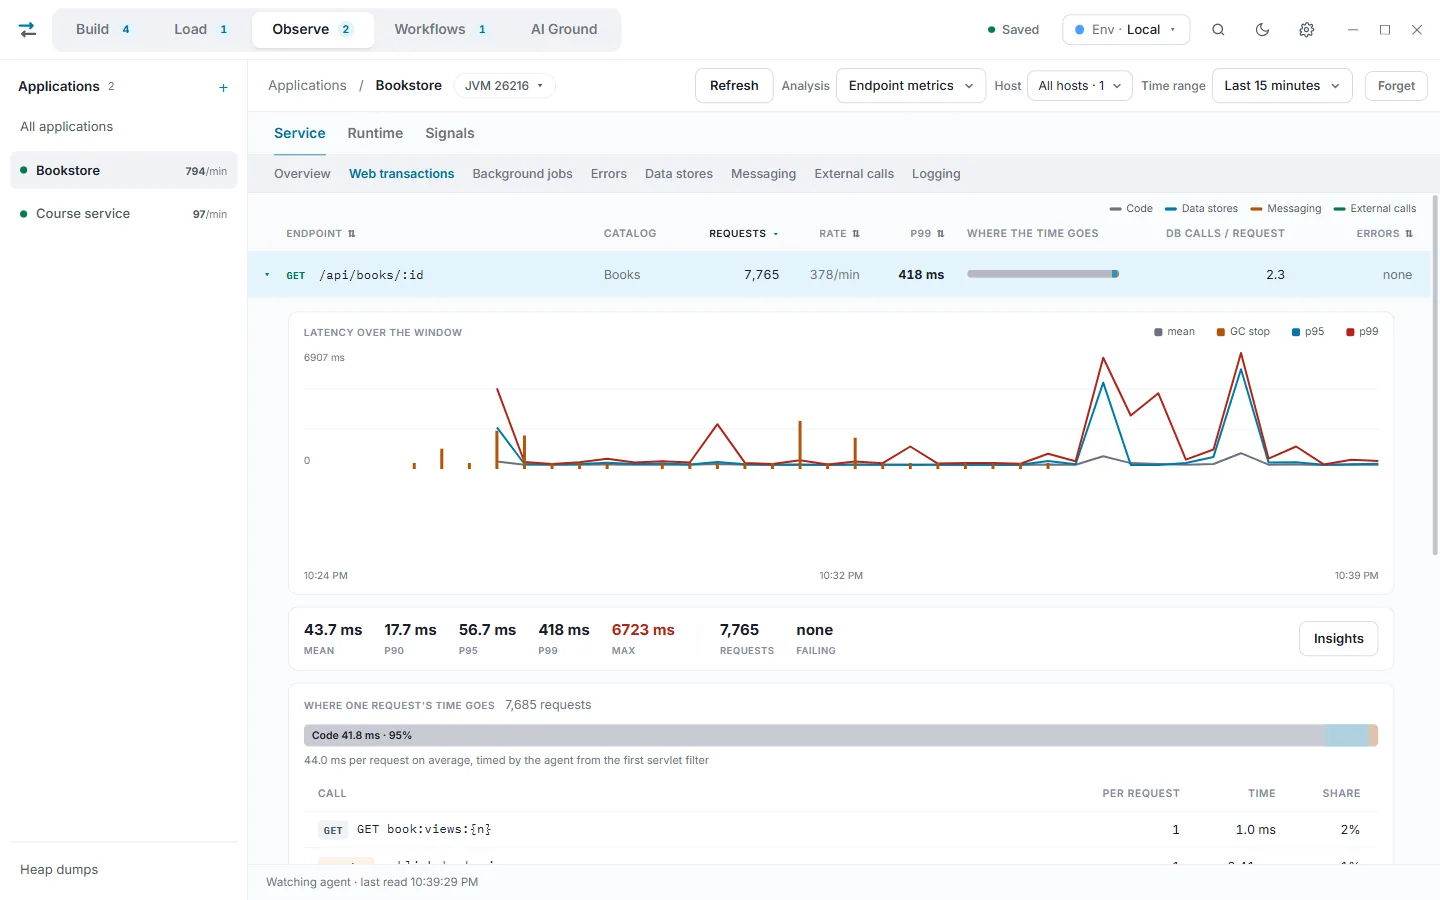Open settings gear icon
This screenshot has height=900, width=1440.
pyautogui.click(x=1306, y=30)
